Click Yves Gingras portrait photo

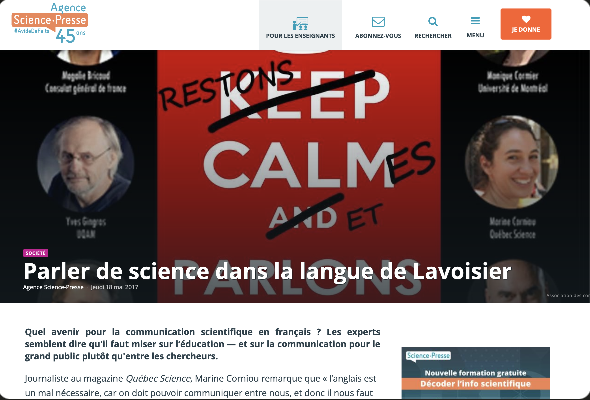85,164
